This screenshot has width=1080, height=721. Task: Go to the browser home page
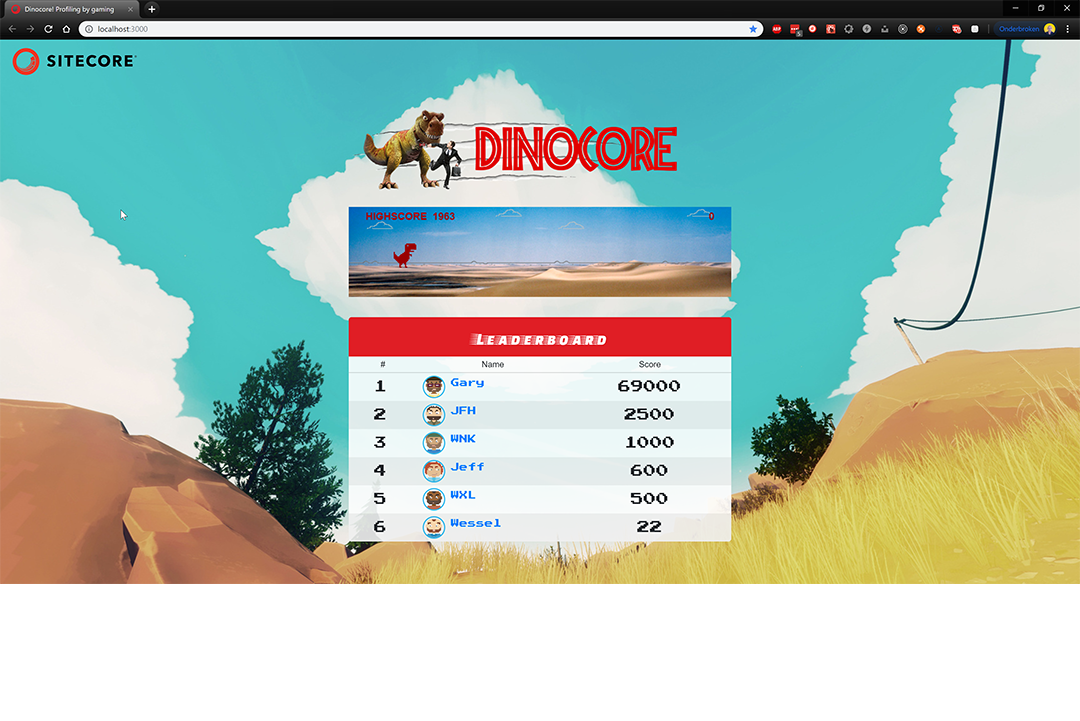pyautogui.click(x=66, y=29)
